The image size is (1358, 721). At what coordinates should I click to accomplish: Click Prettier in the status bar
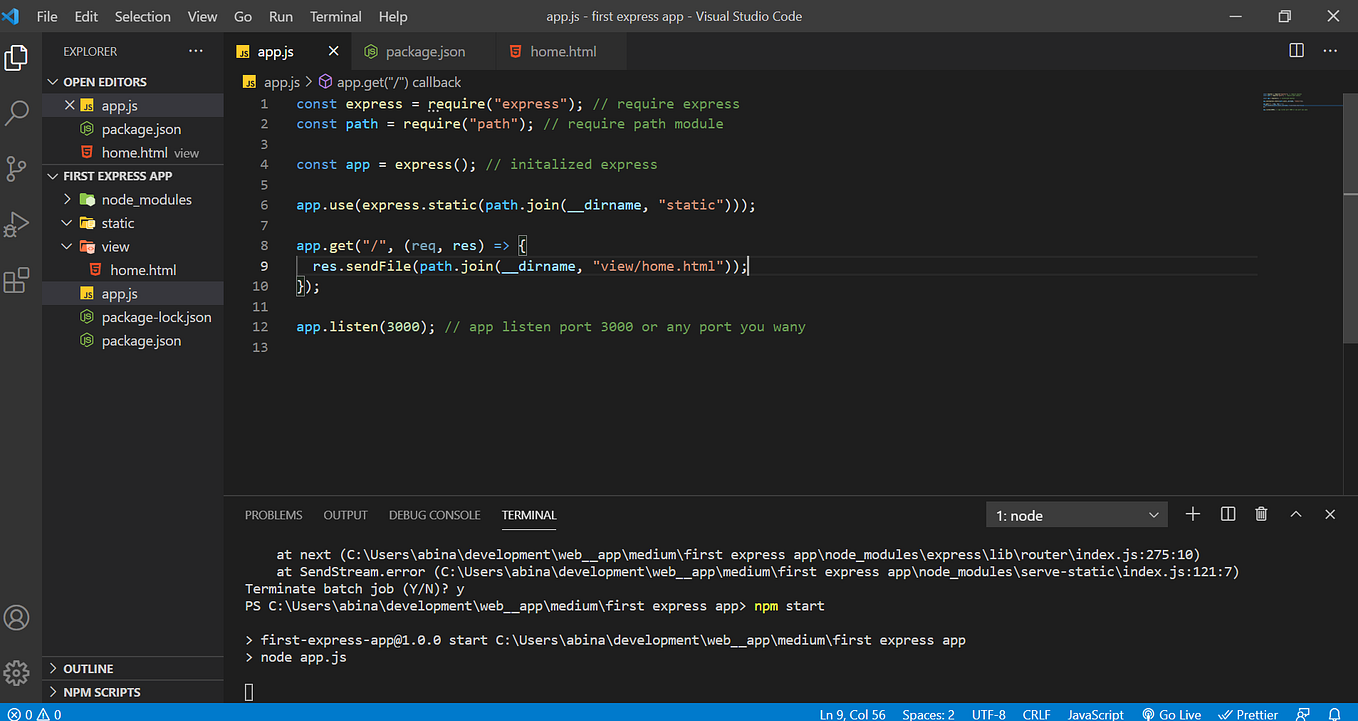pyautogui.click(x=1247, y=714)
